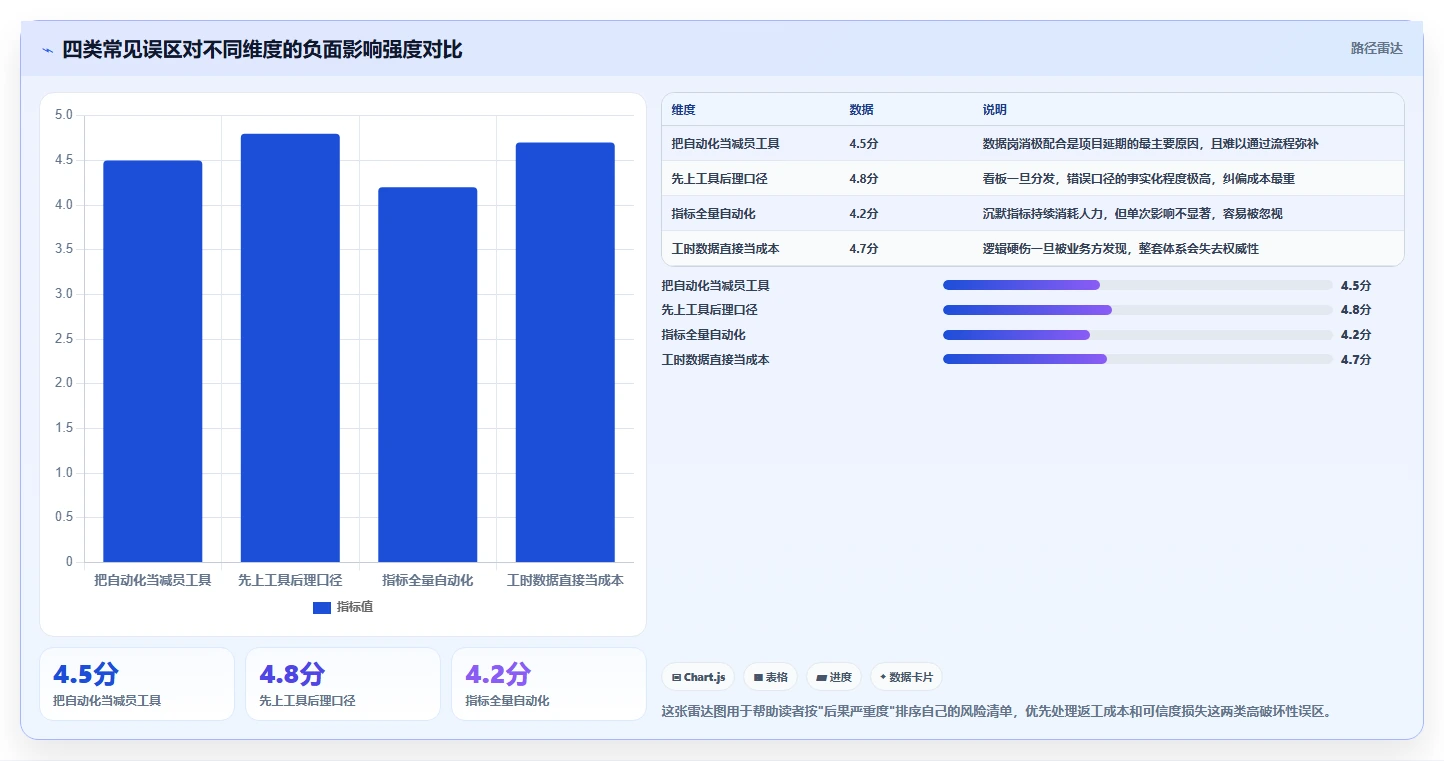Open the 4.8分 stat card

(x=343, y=684)
